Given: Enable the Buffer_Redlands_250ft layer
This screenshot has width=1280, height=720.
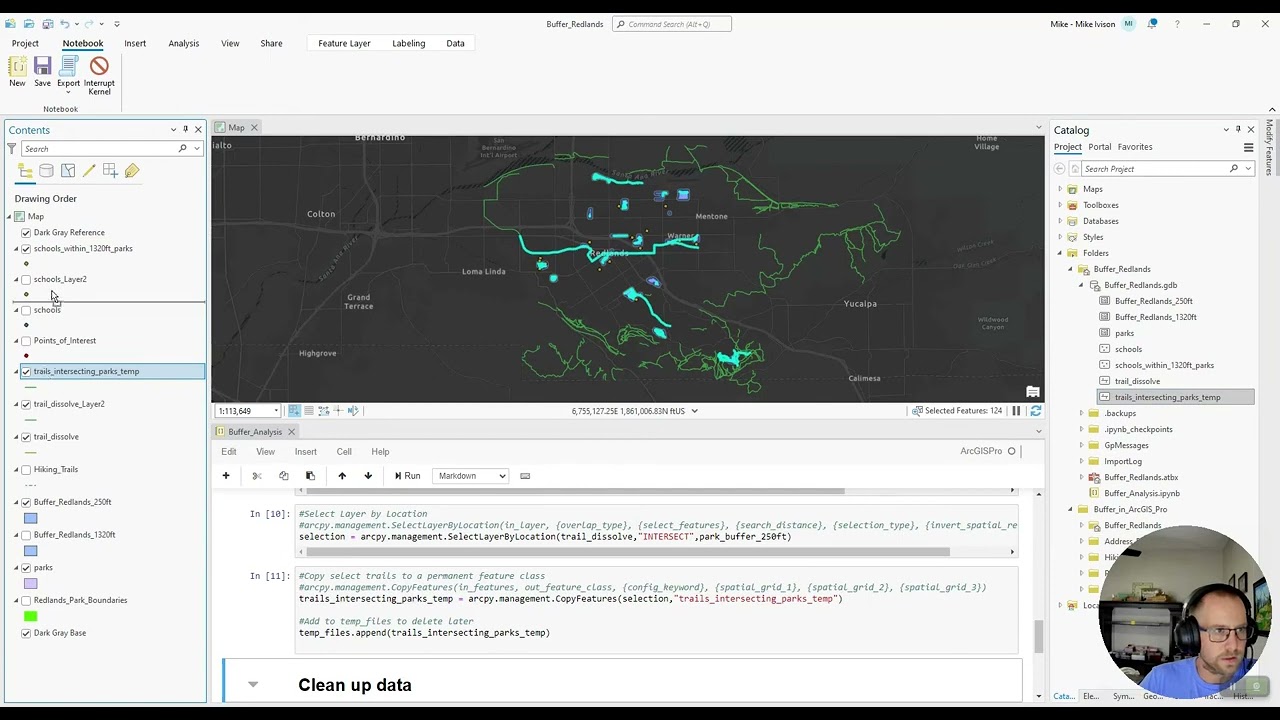Looking at the screenshot, I should [x=26, y=502].
